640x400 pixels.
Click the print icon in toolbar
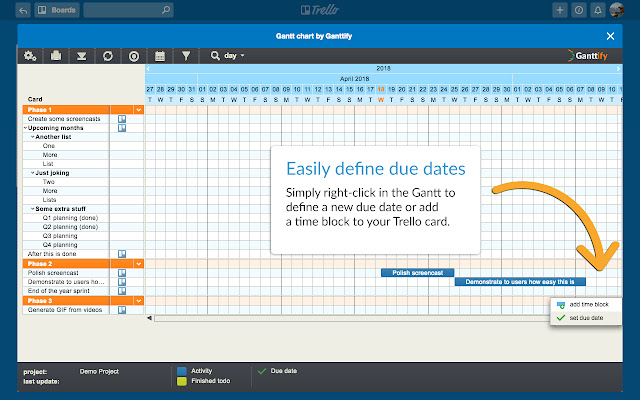(x=56, y=56)
